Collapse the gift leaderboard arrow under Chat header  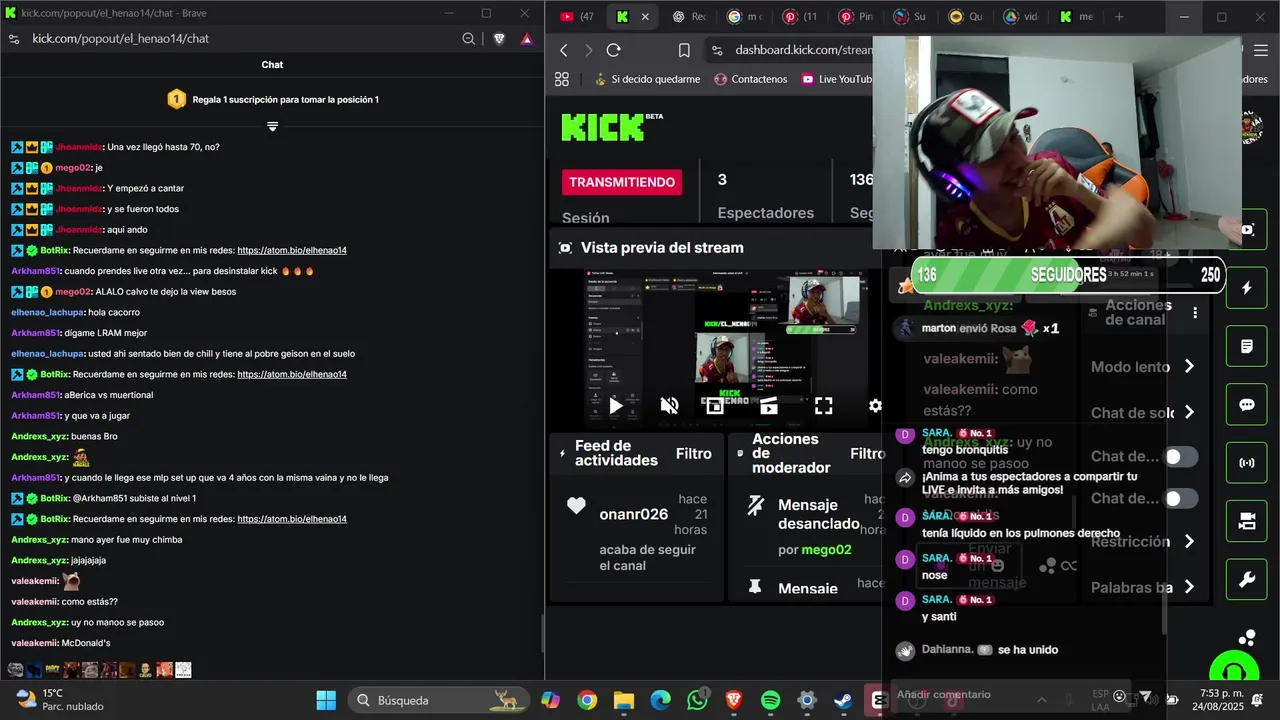click(x=272, y=126)
